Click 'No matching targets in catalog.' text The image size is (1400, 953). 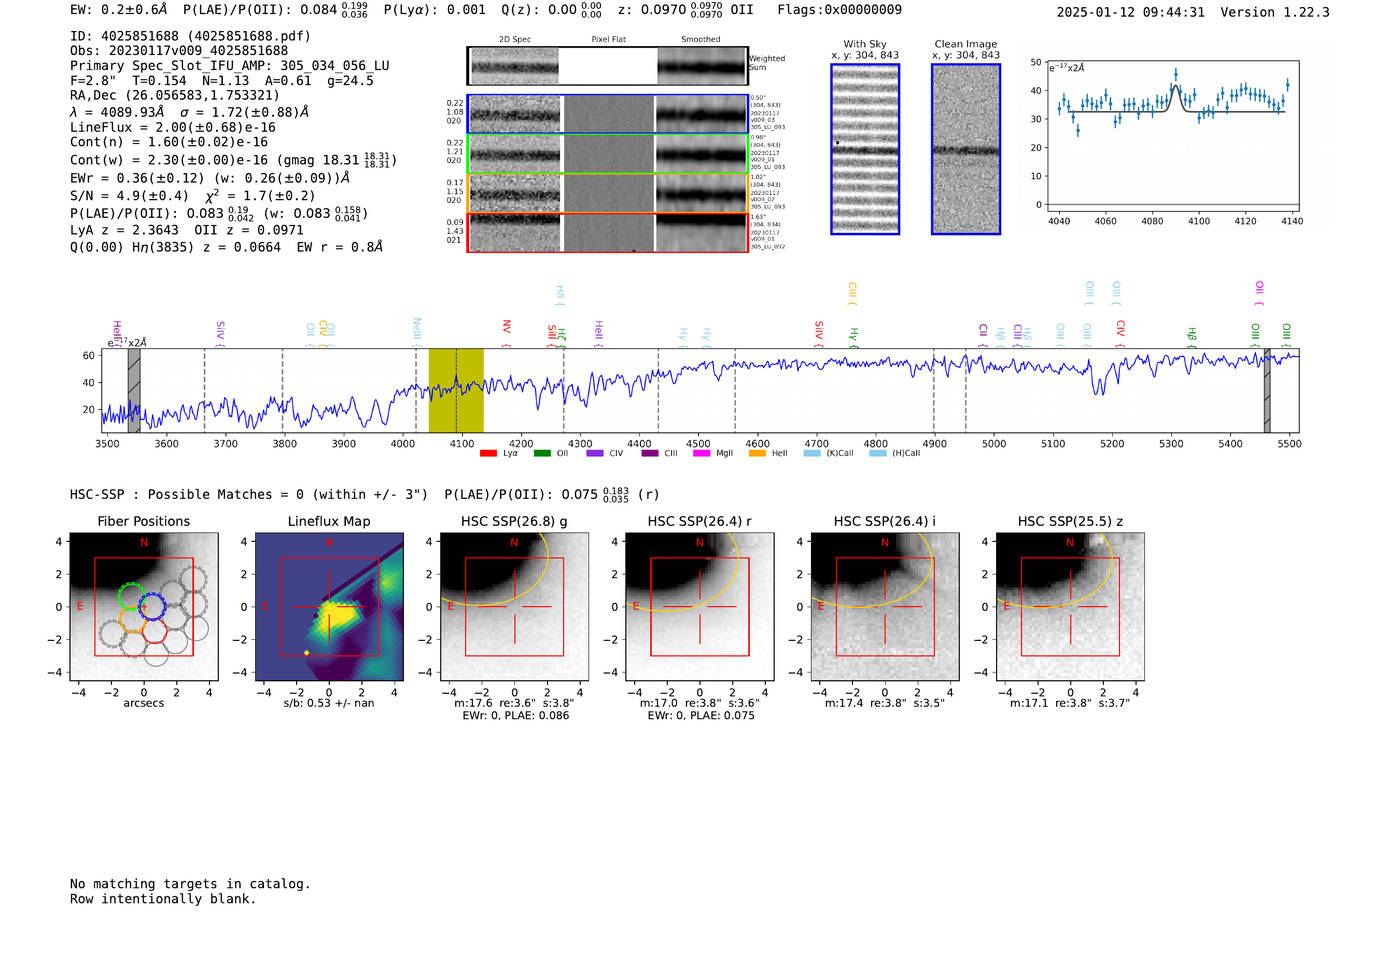(190, 884)
